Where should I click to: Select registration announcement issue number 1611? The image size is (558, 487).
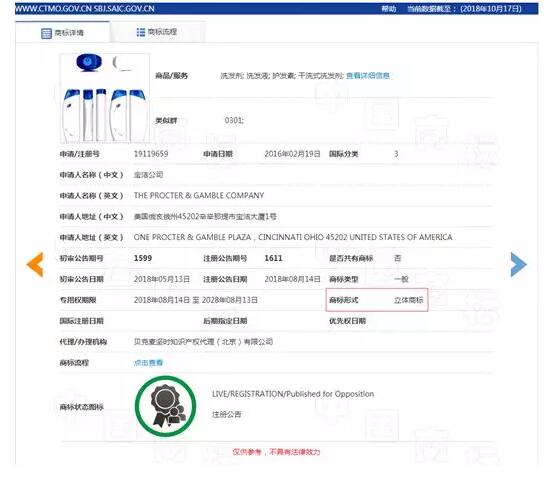coord(273,258)
